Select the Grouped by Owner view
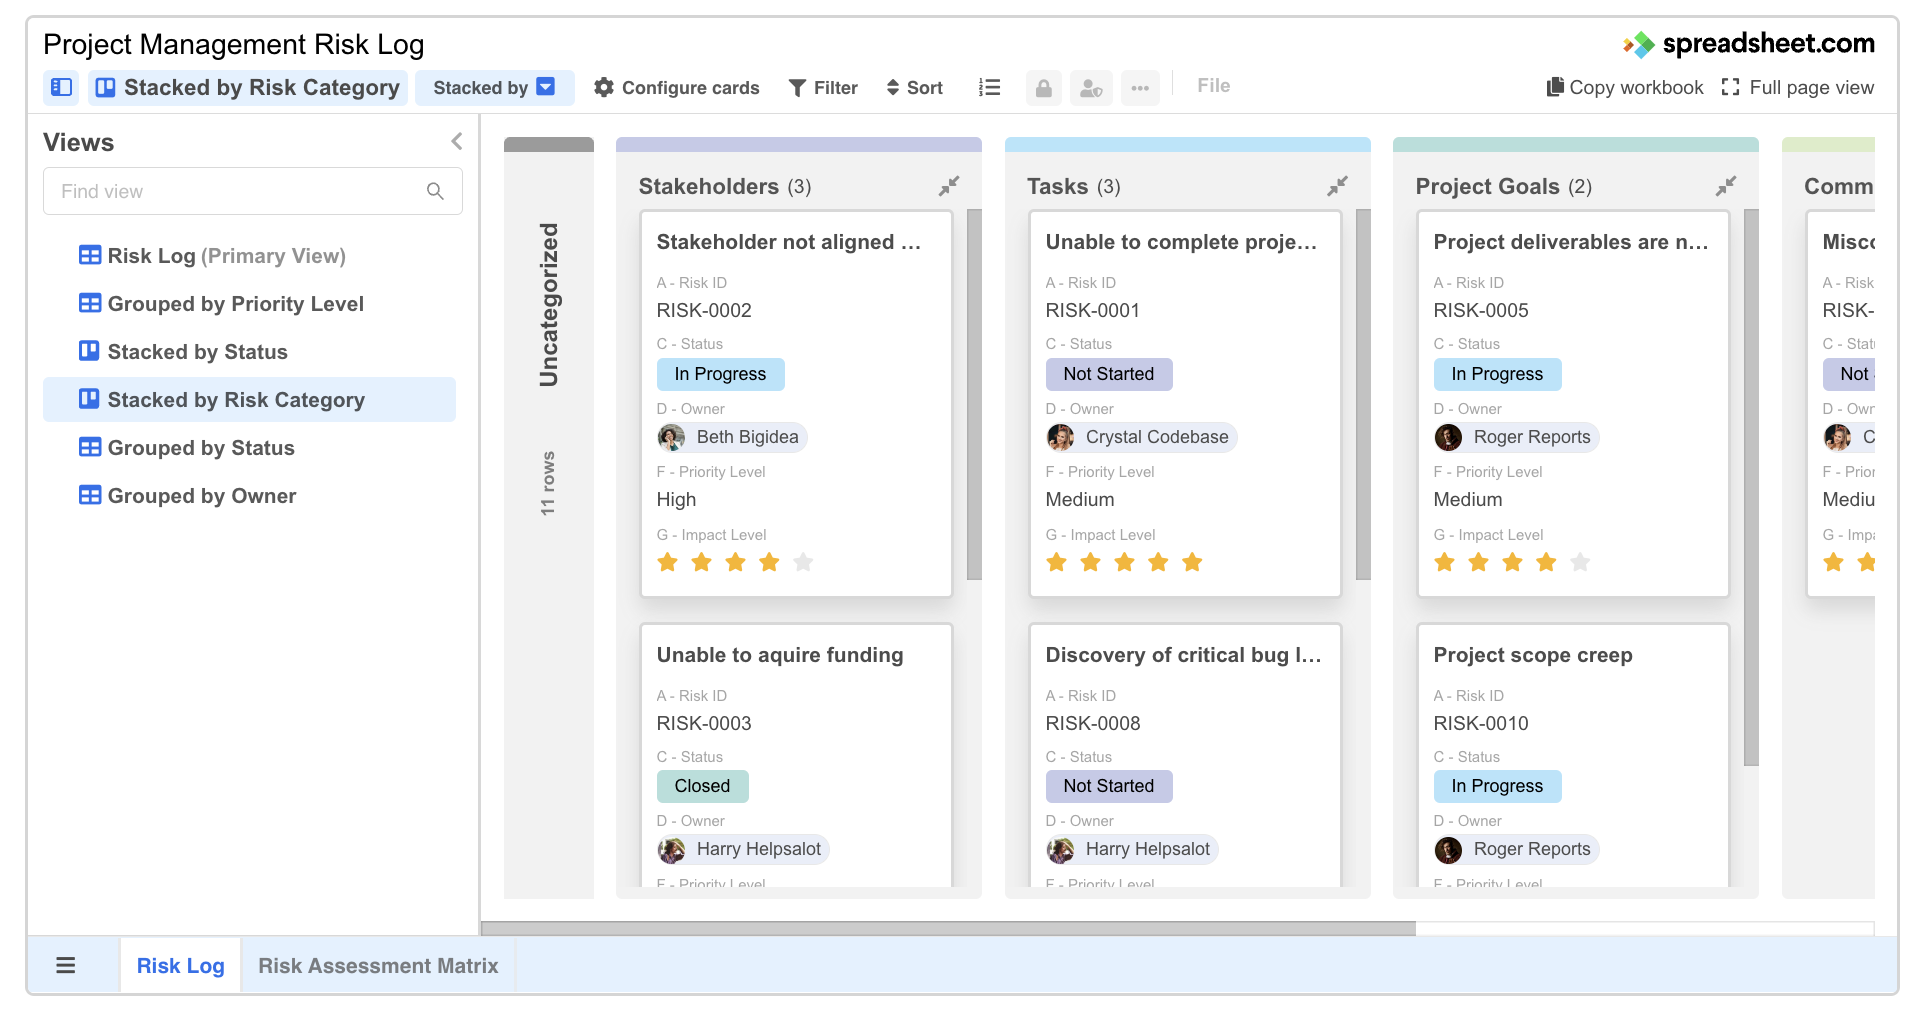The width and height of the screenshot is (1928, 1022). pyautogui.click(x=201, y=495)
